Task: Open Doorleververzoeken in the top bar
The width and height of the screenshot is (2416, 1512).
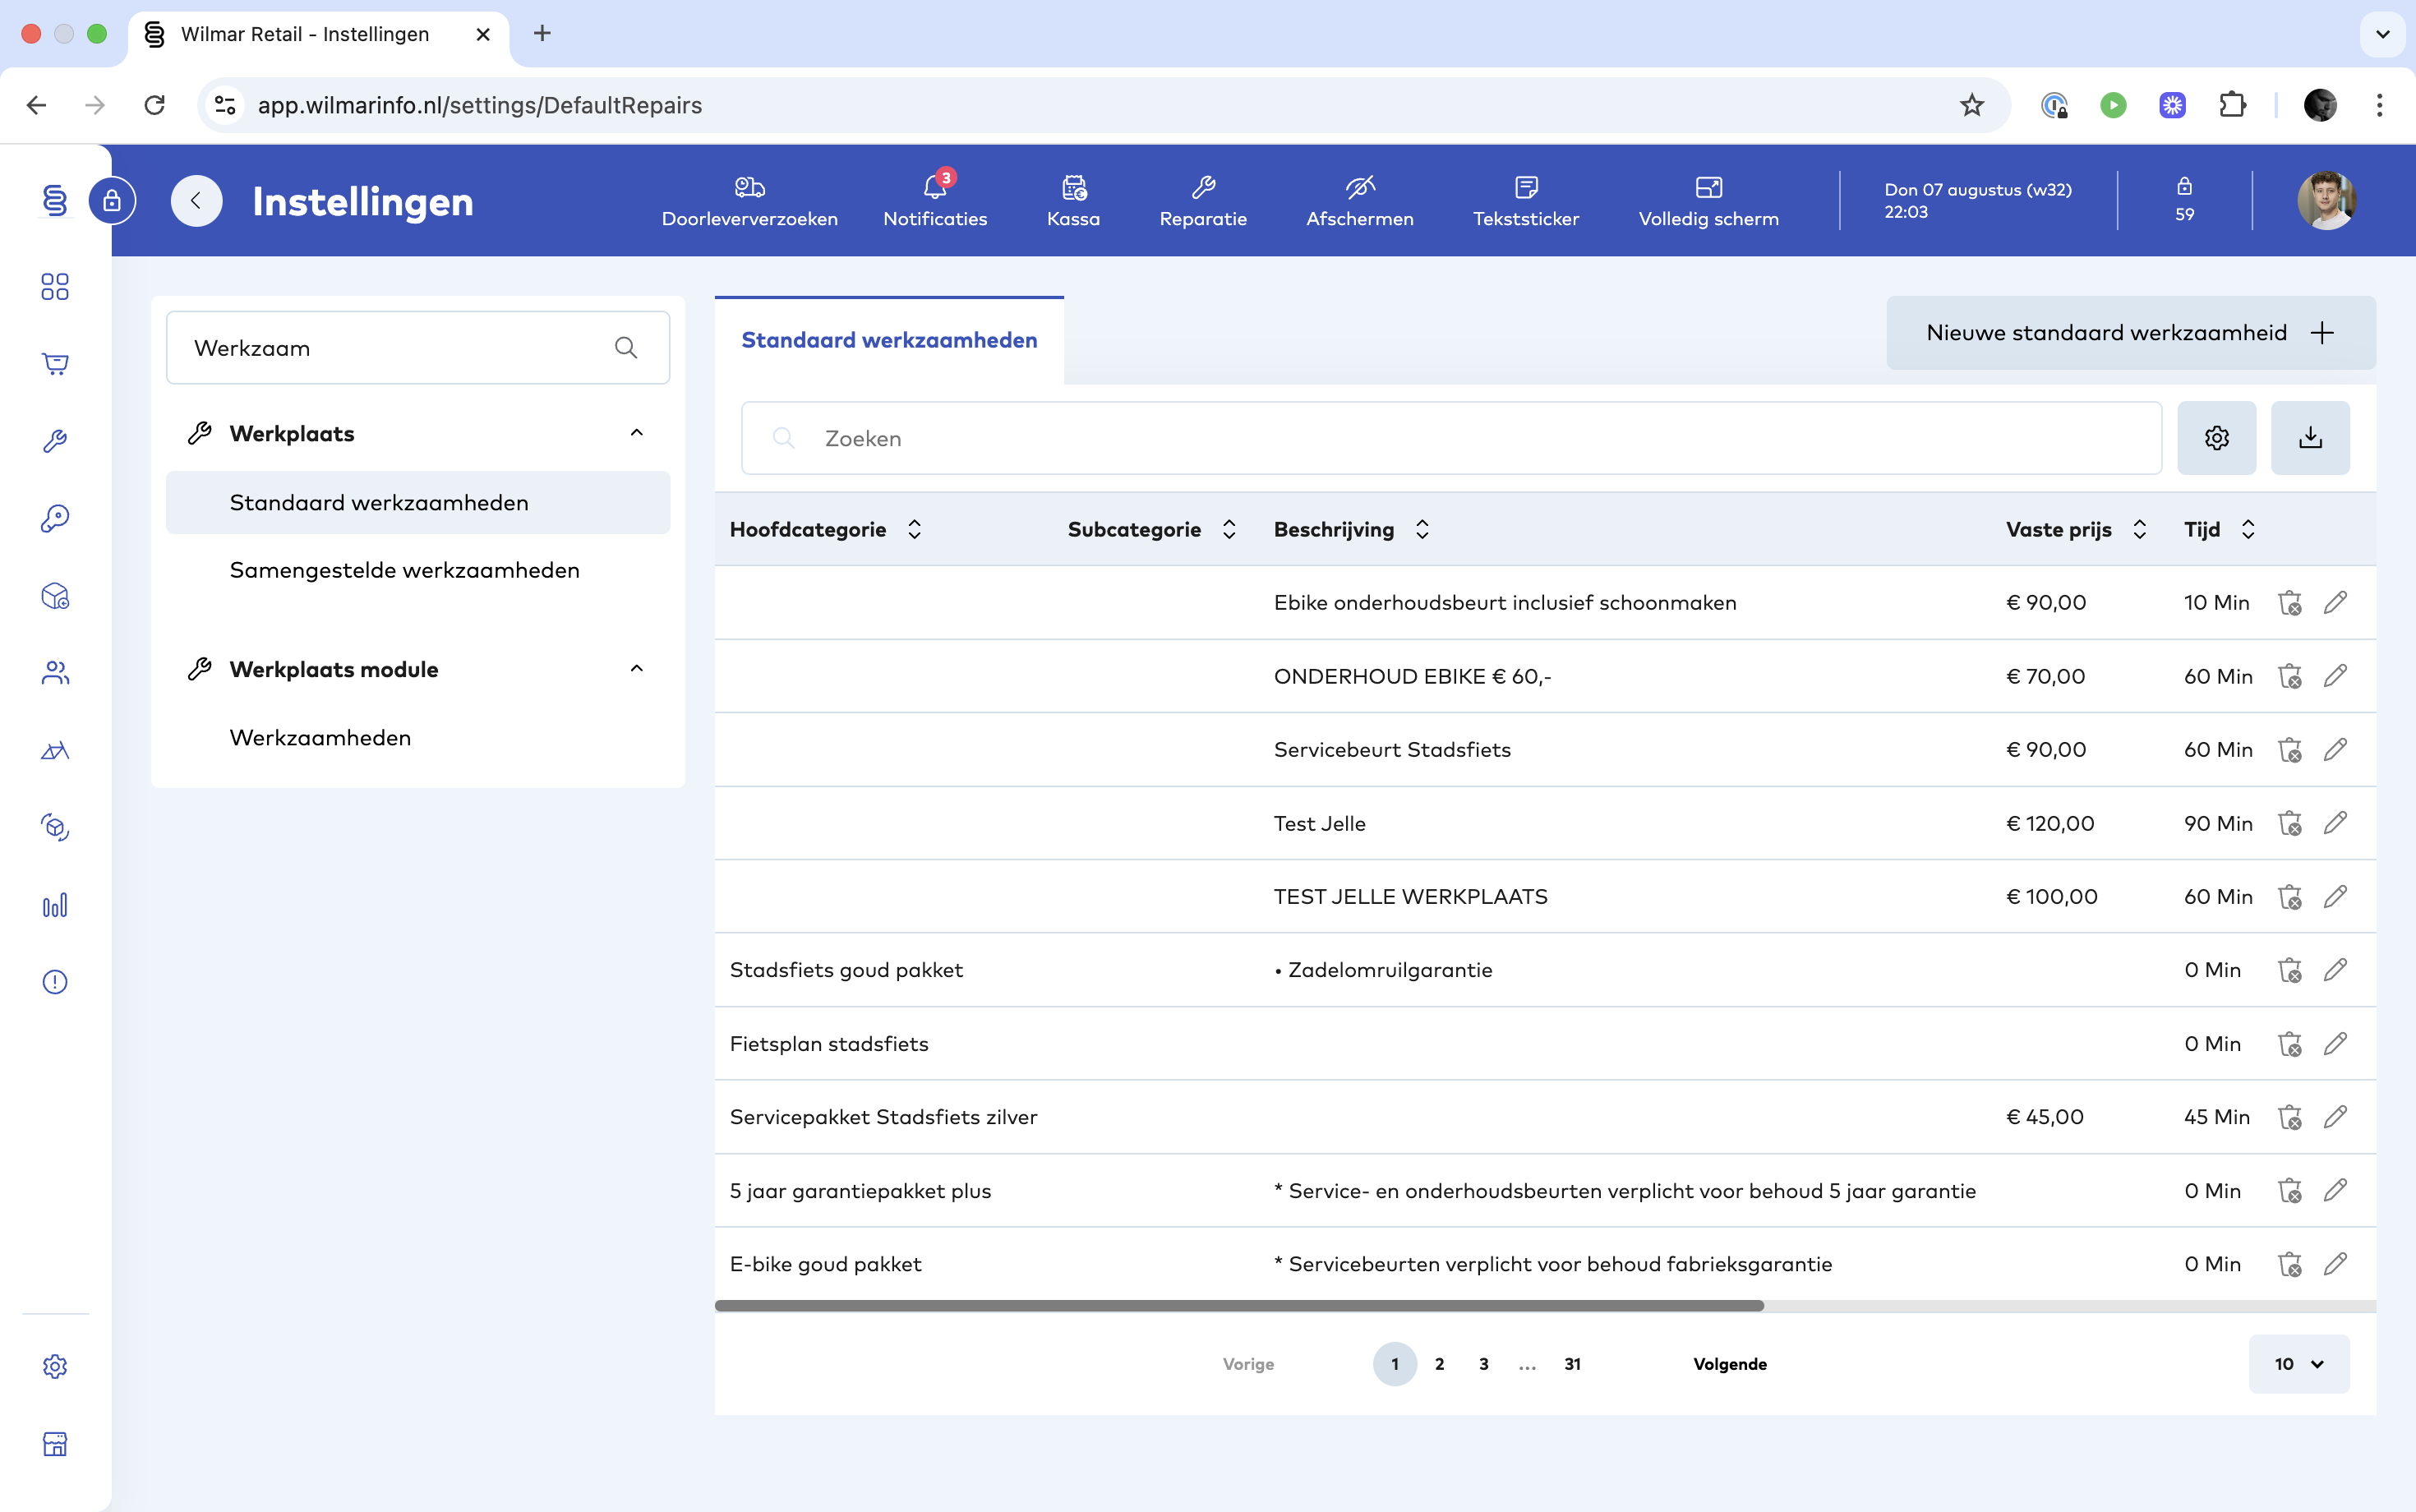Action: (749, 201)
